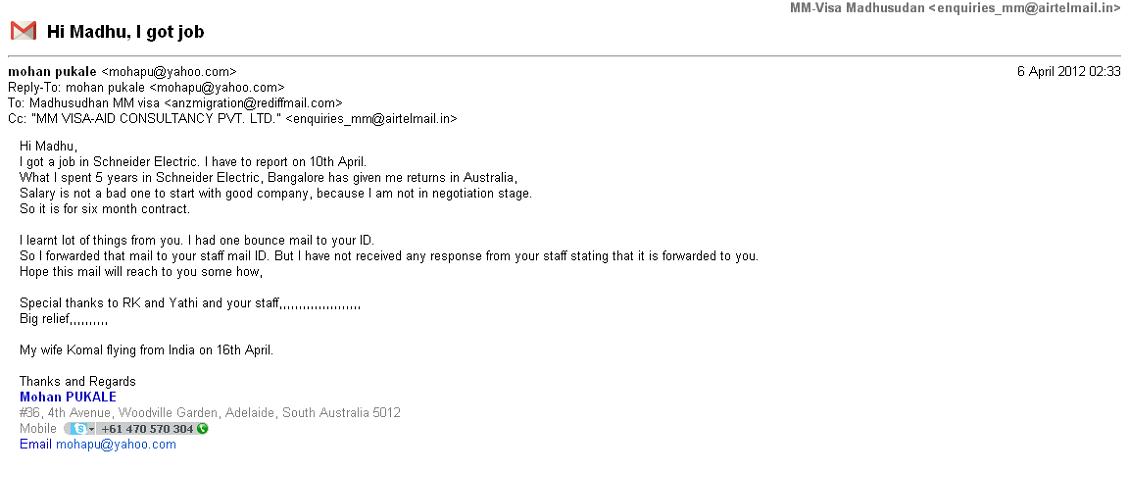Click the blue Mohan PUKALE signature name
Screen dimensions: 1134x477
click(x=68, y=398)
